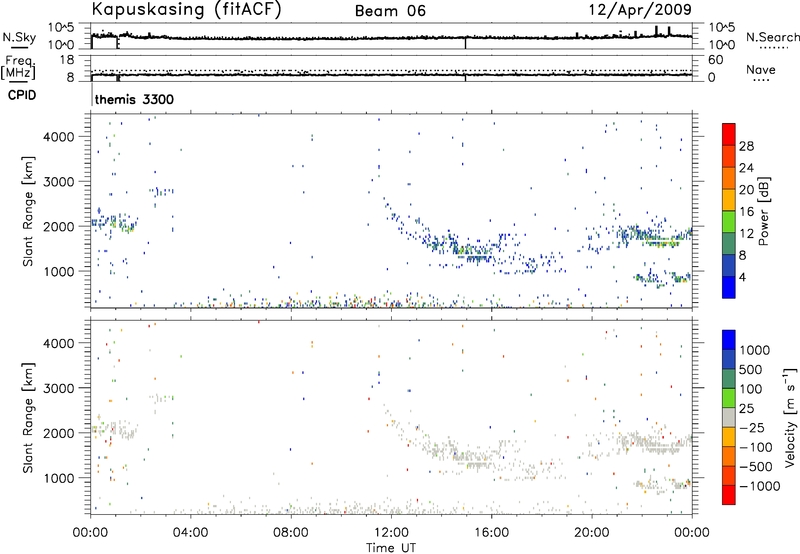800x554 pixels.
Task: Click the 12 dB colorbar label
Action: tap(746, 234)
